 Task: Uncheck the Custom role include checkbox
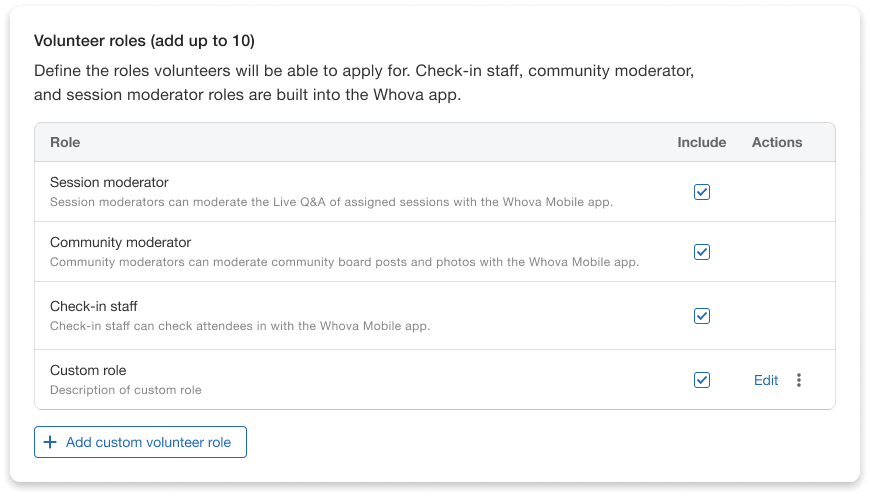702,380
